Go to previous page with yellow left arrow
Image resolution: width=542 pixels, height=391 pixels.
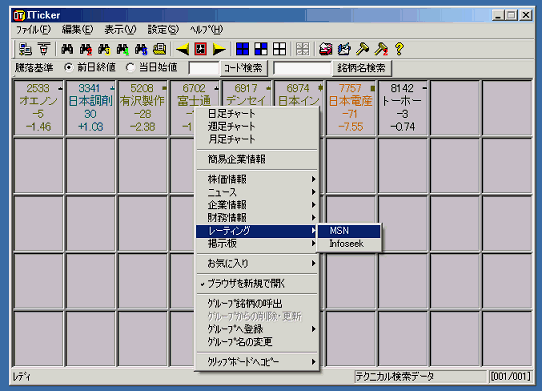pyautogui.click(x=182, y=49)
